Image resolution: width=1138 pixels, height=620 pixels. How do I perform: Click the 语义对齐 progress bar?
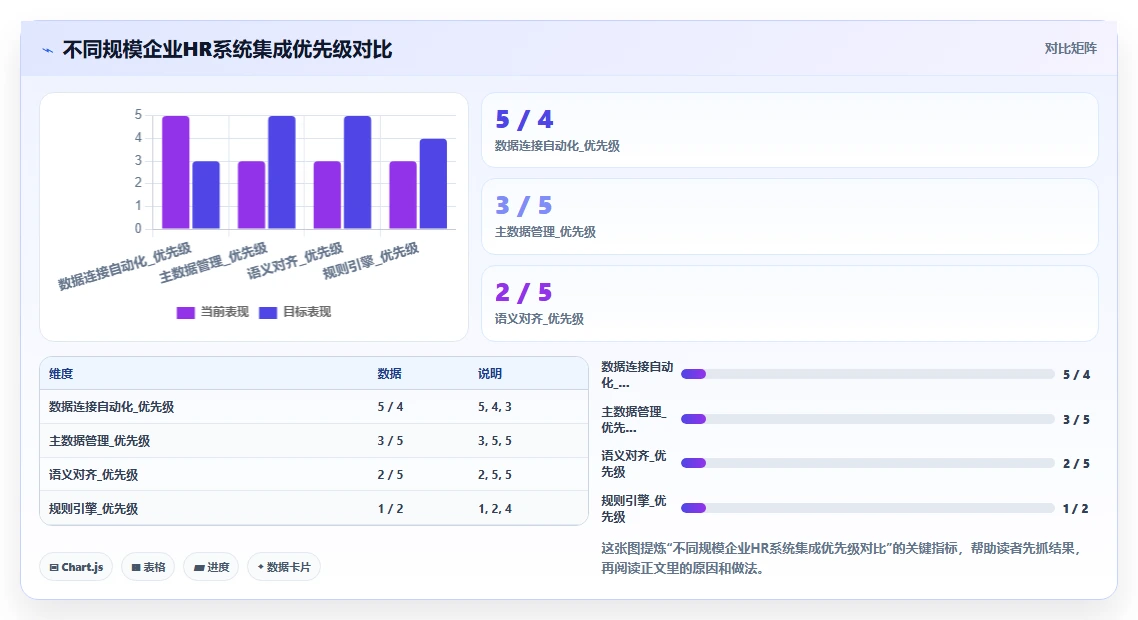pyautogui.click(x=867, y=463)
